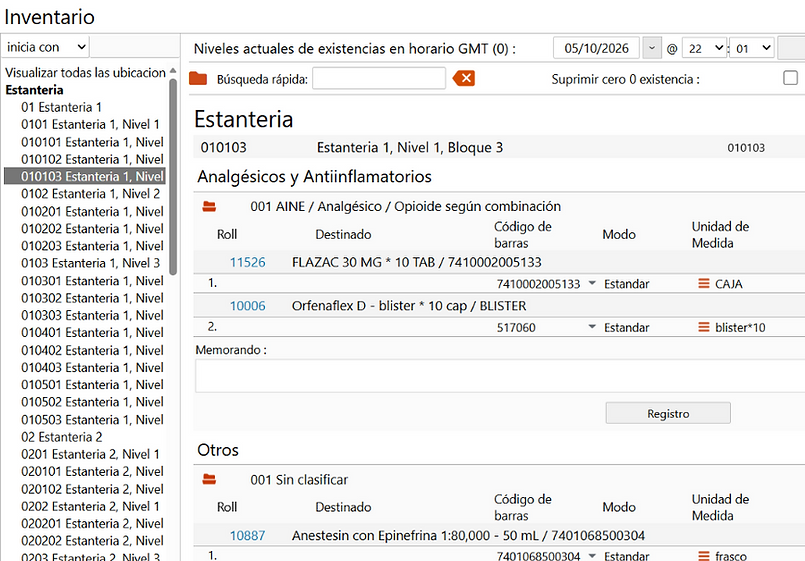Select 'Visualizar todas las ubicacion' in the tree
The width and height of the screenshot is (805, 561).
click(x=85, y=72)
